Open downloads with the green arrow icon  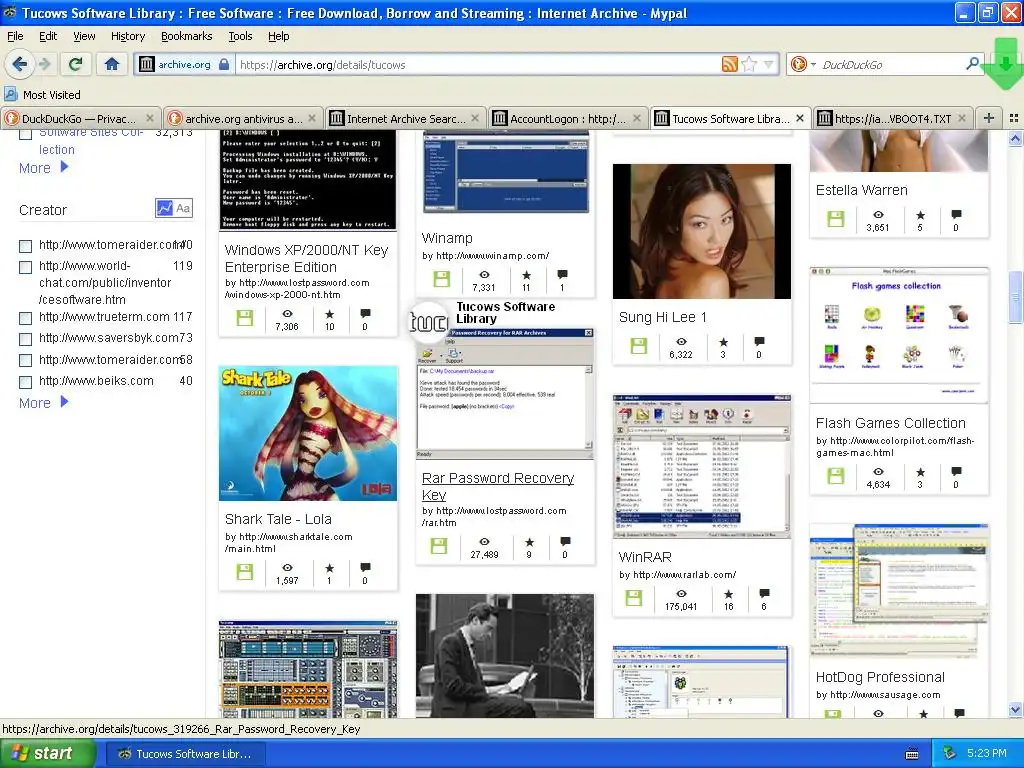click(1005, 64)
